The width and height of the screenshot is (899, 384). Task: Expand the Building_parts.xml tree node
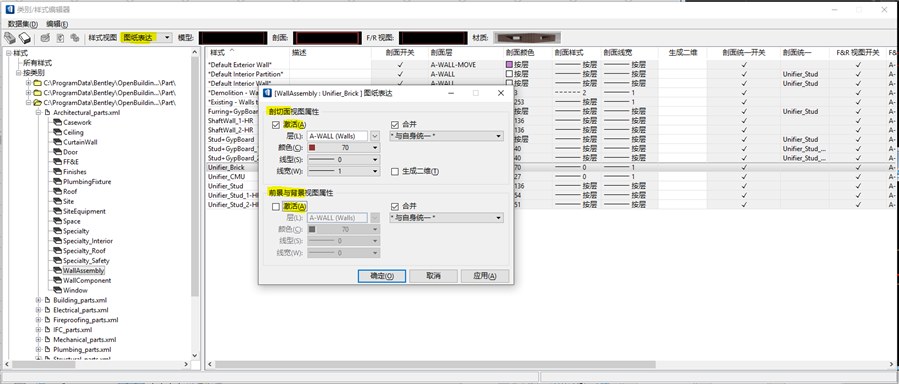pyautogui.click(x=39, y=300)
